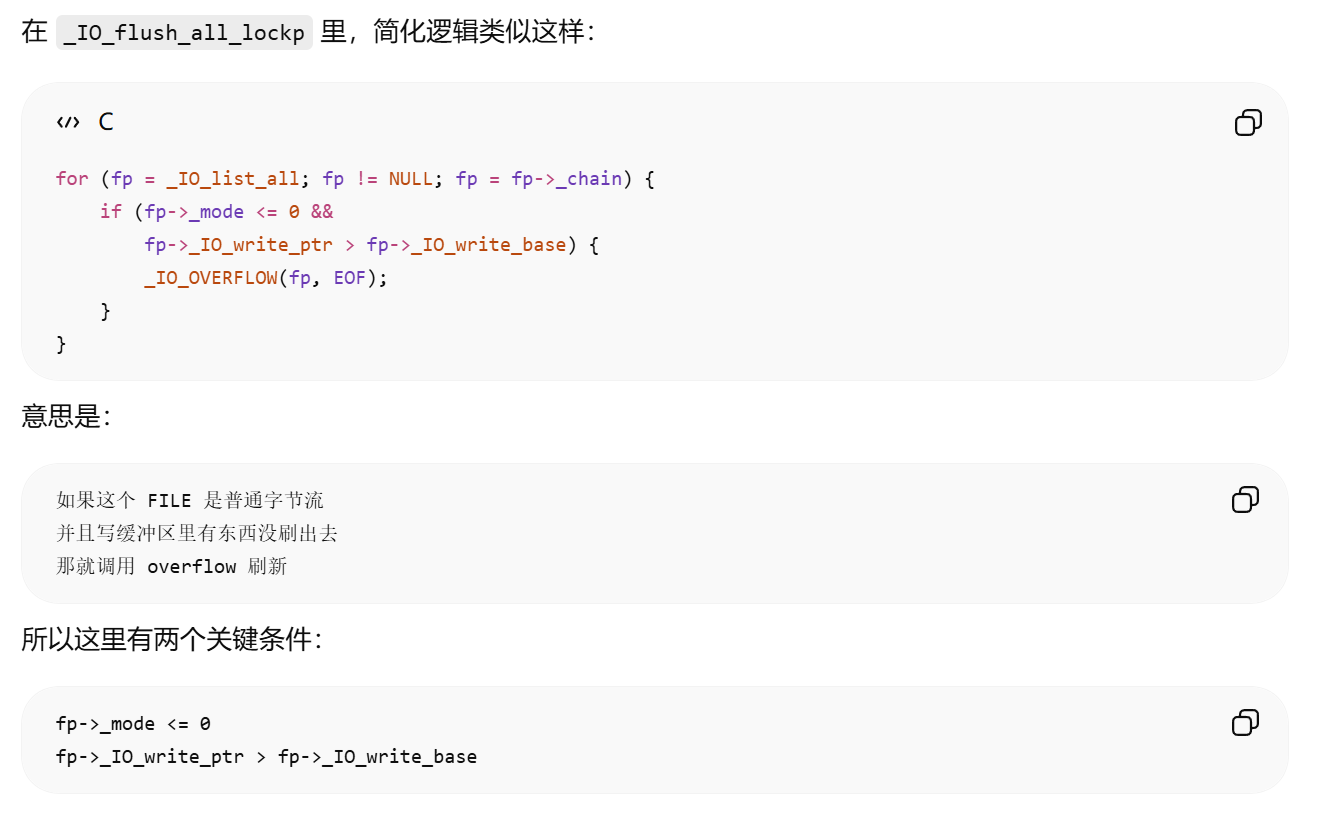1341x818 pixels.
Task: Click the inline _IO_flush_all_lockp code tag
Action: [185, 32]
